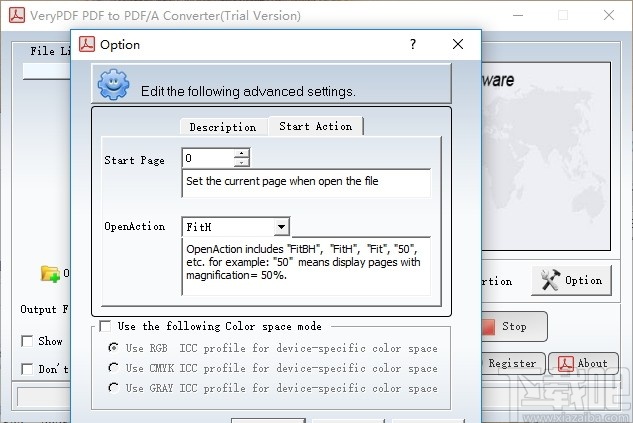Select the Start Action tab

pos(316,126)
